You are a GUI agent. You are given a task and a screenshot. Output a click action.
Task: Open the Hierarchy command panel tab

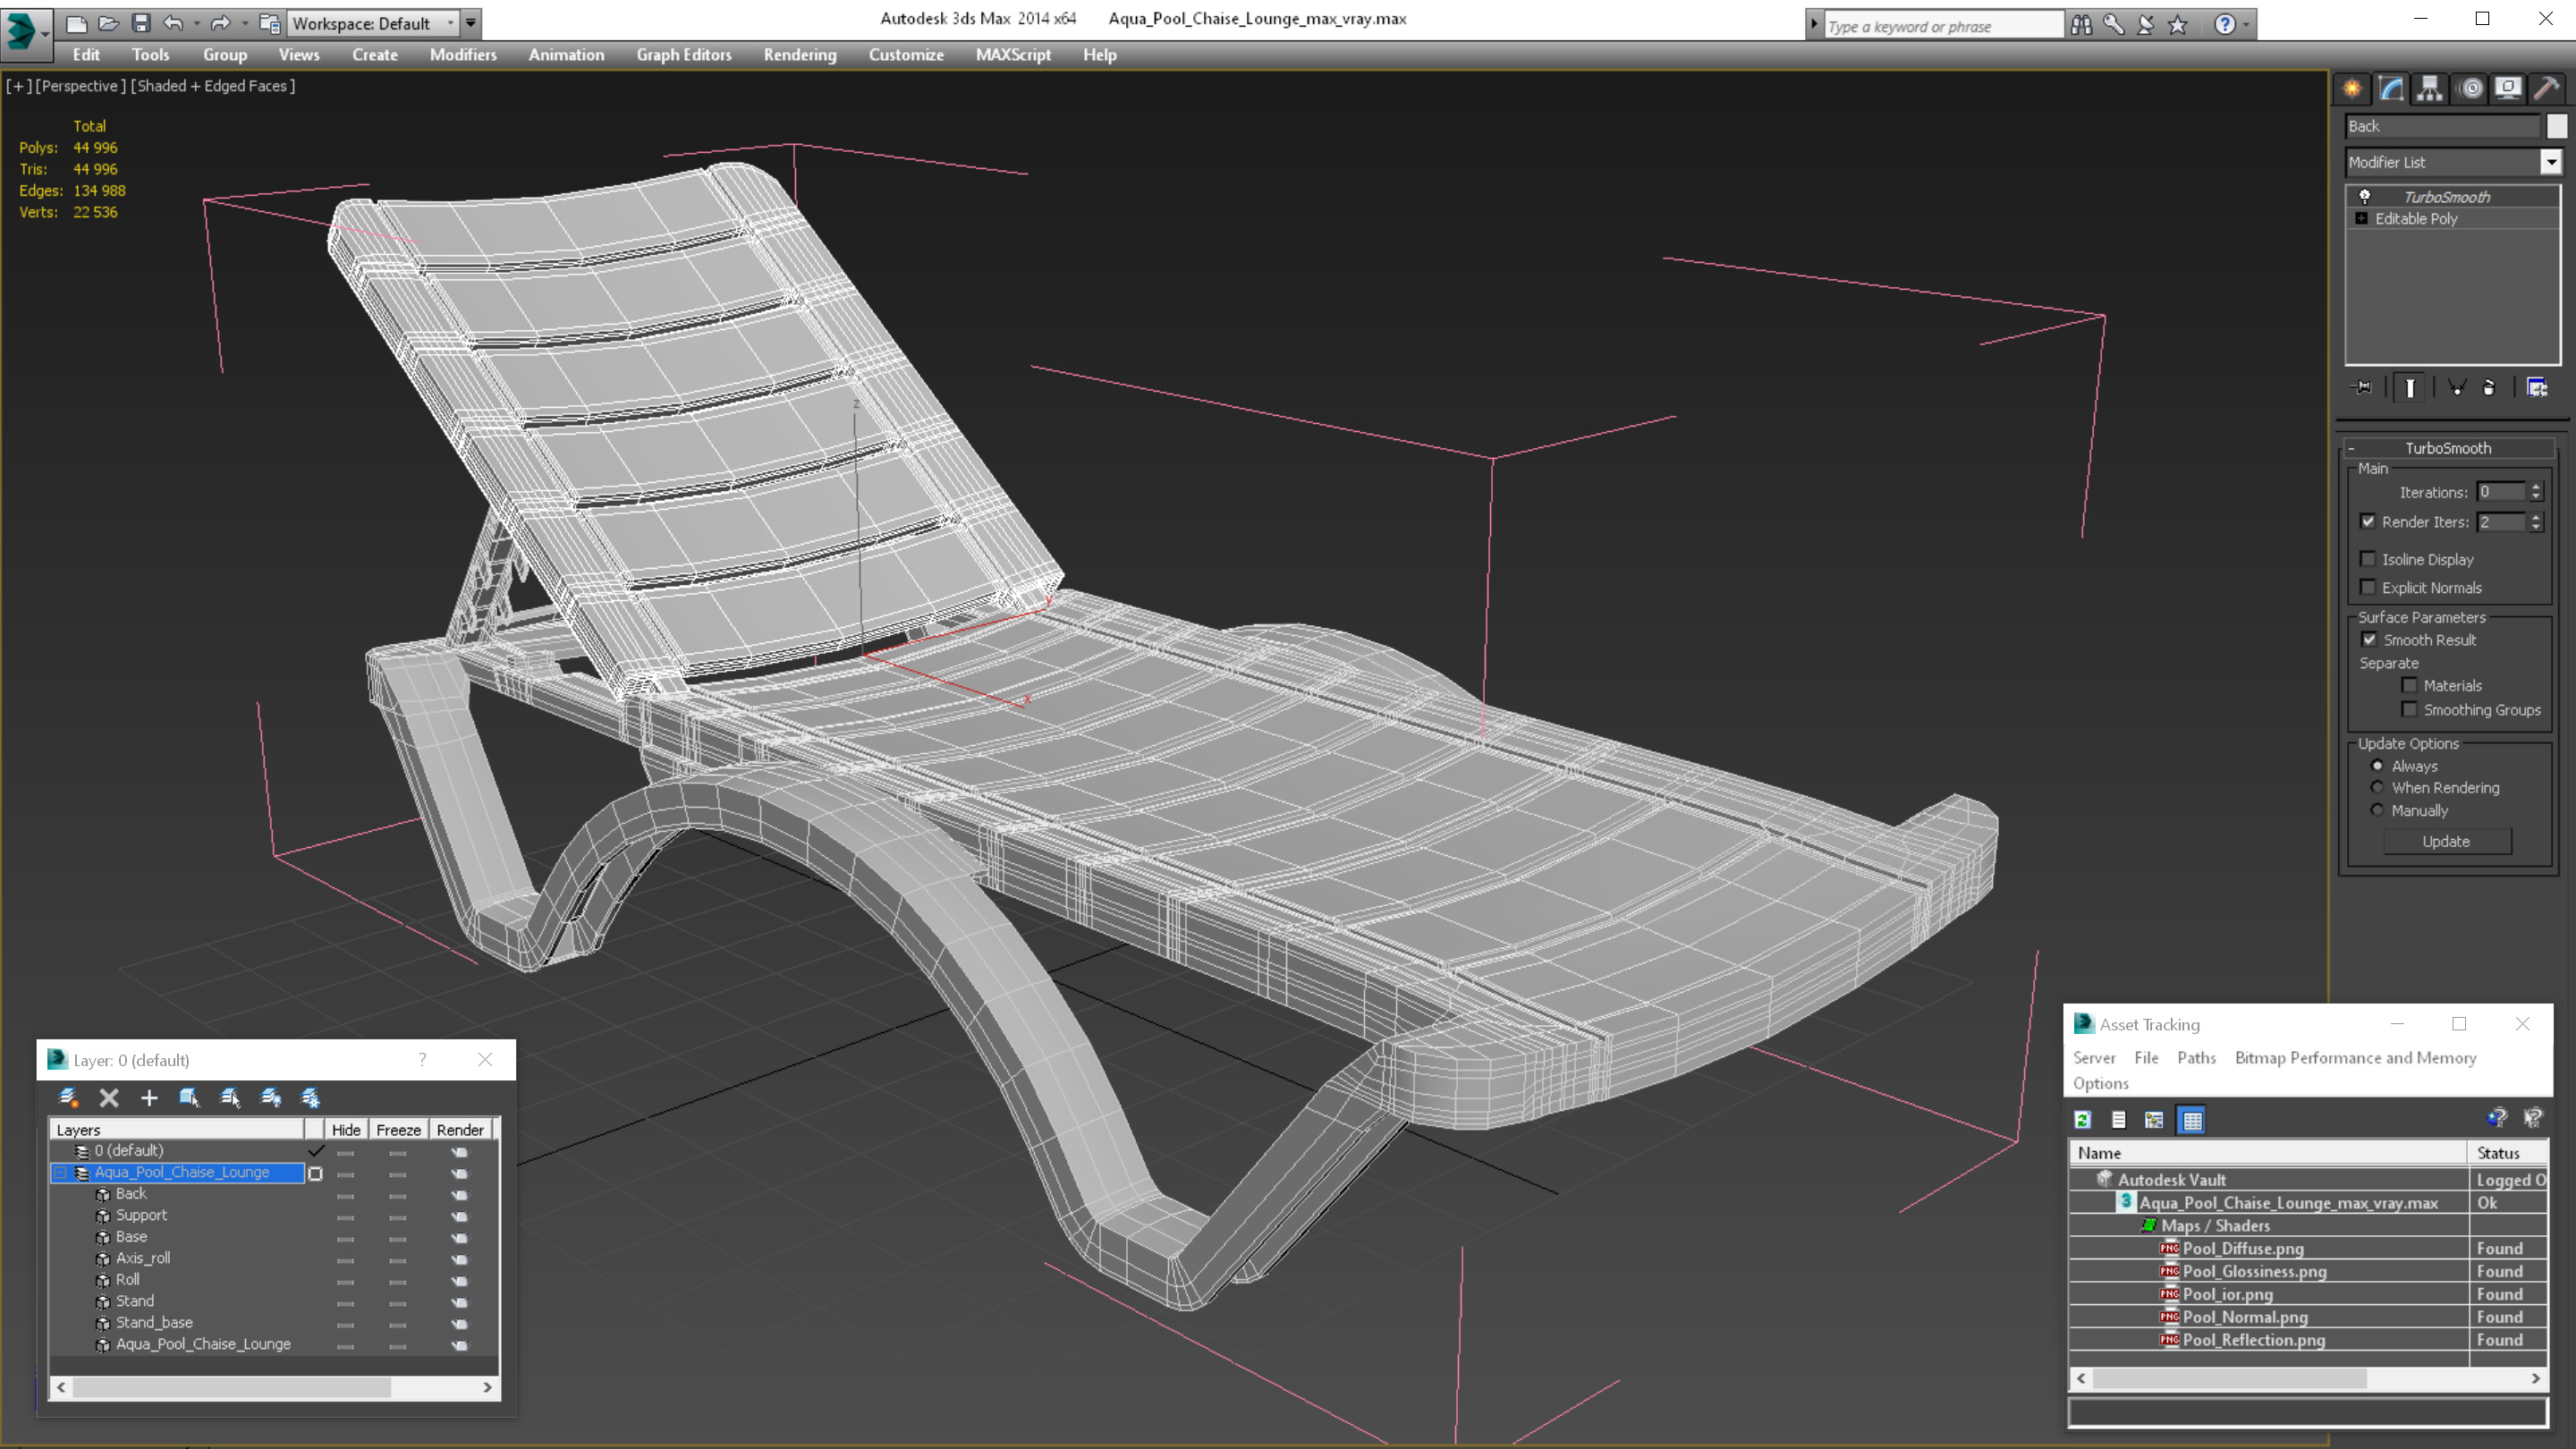point(2430,89)
